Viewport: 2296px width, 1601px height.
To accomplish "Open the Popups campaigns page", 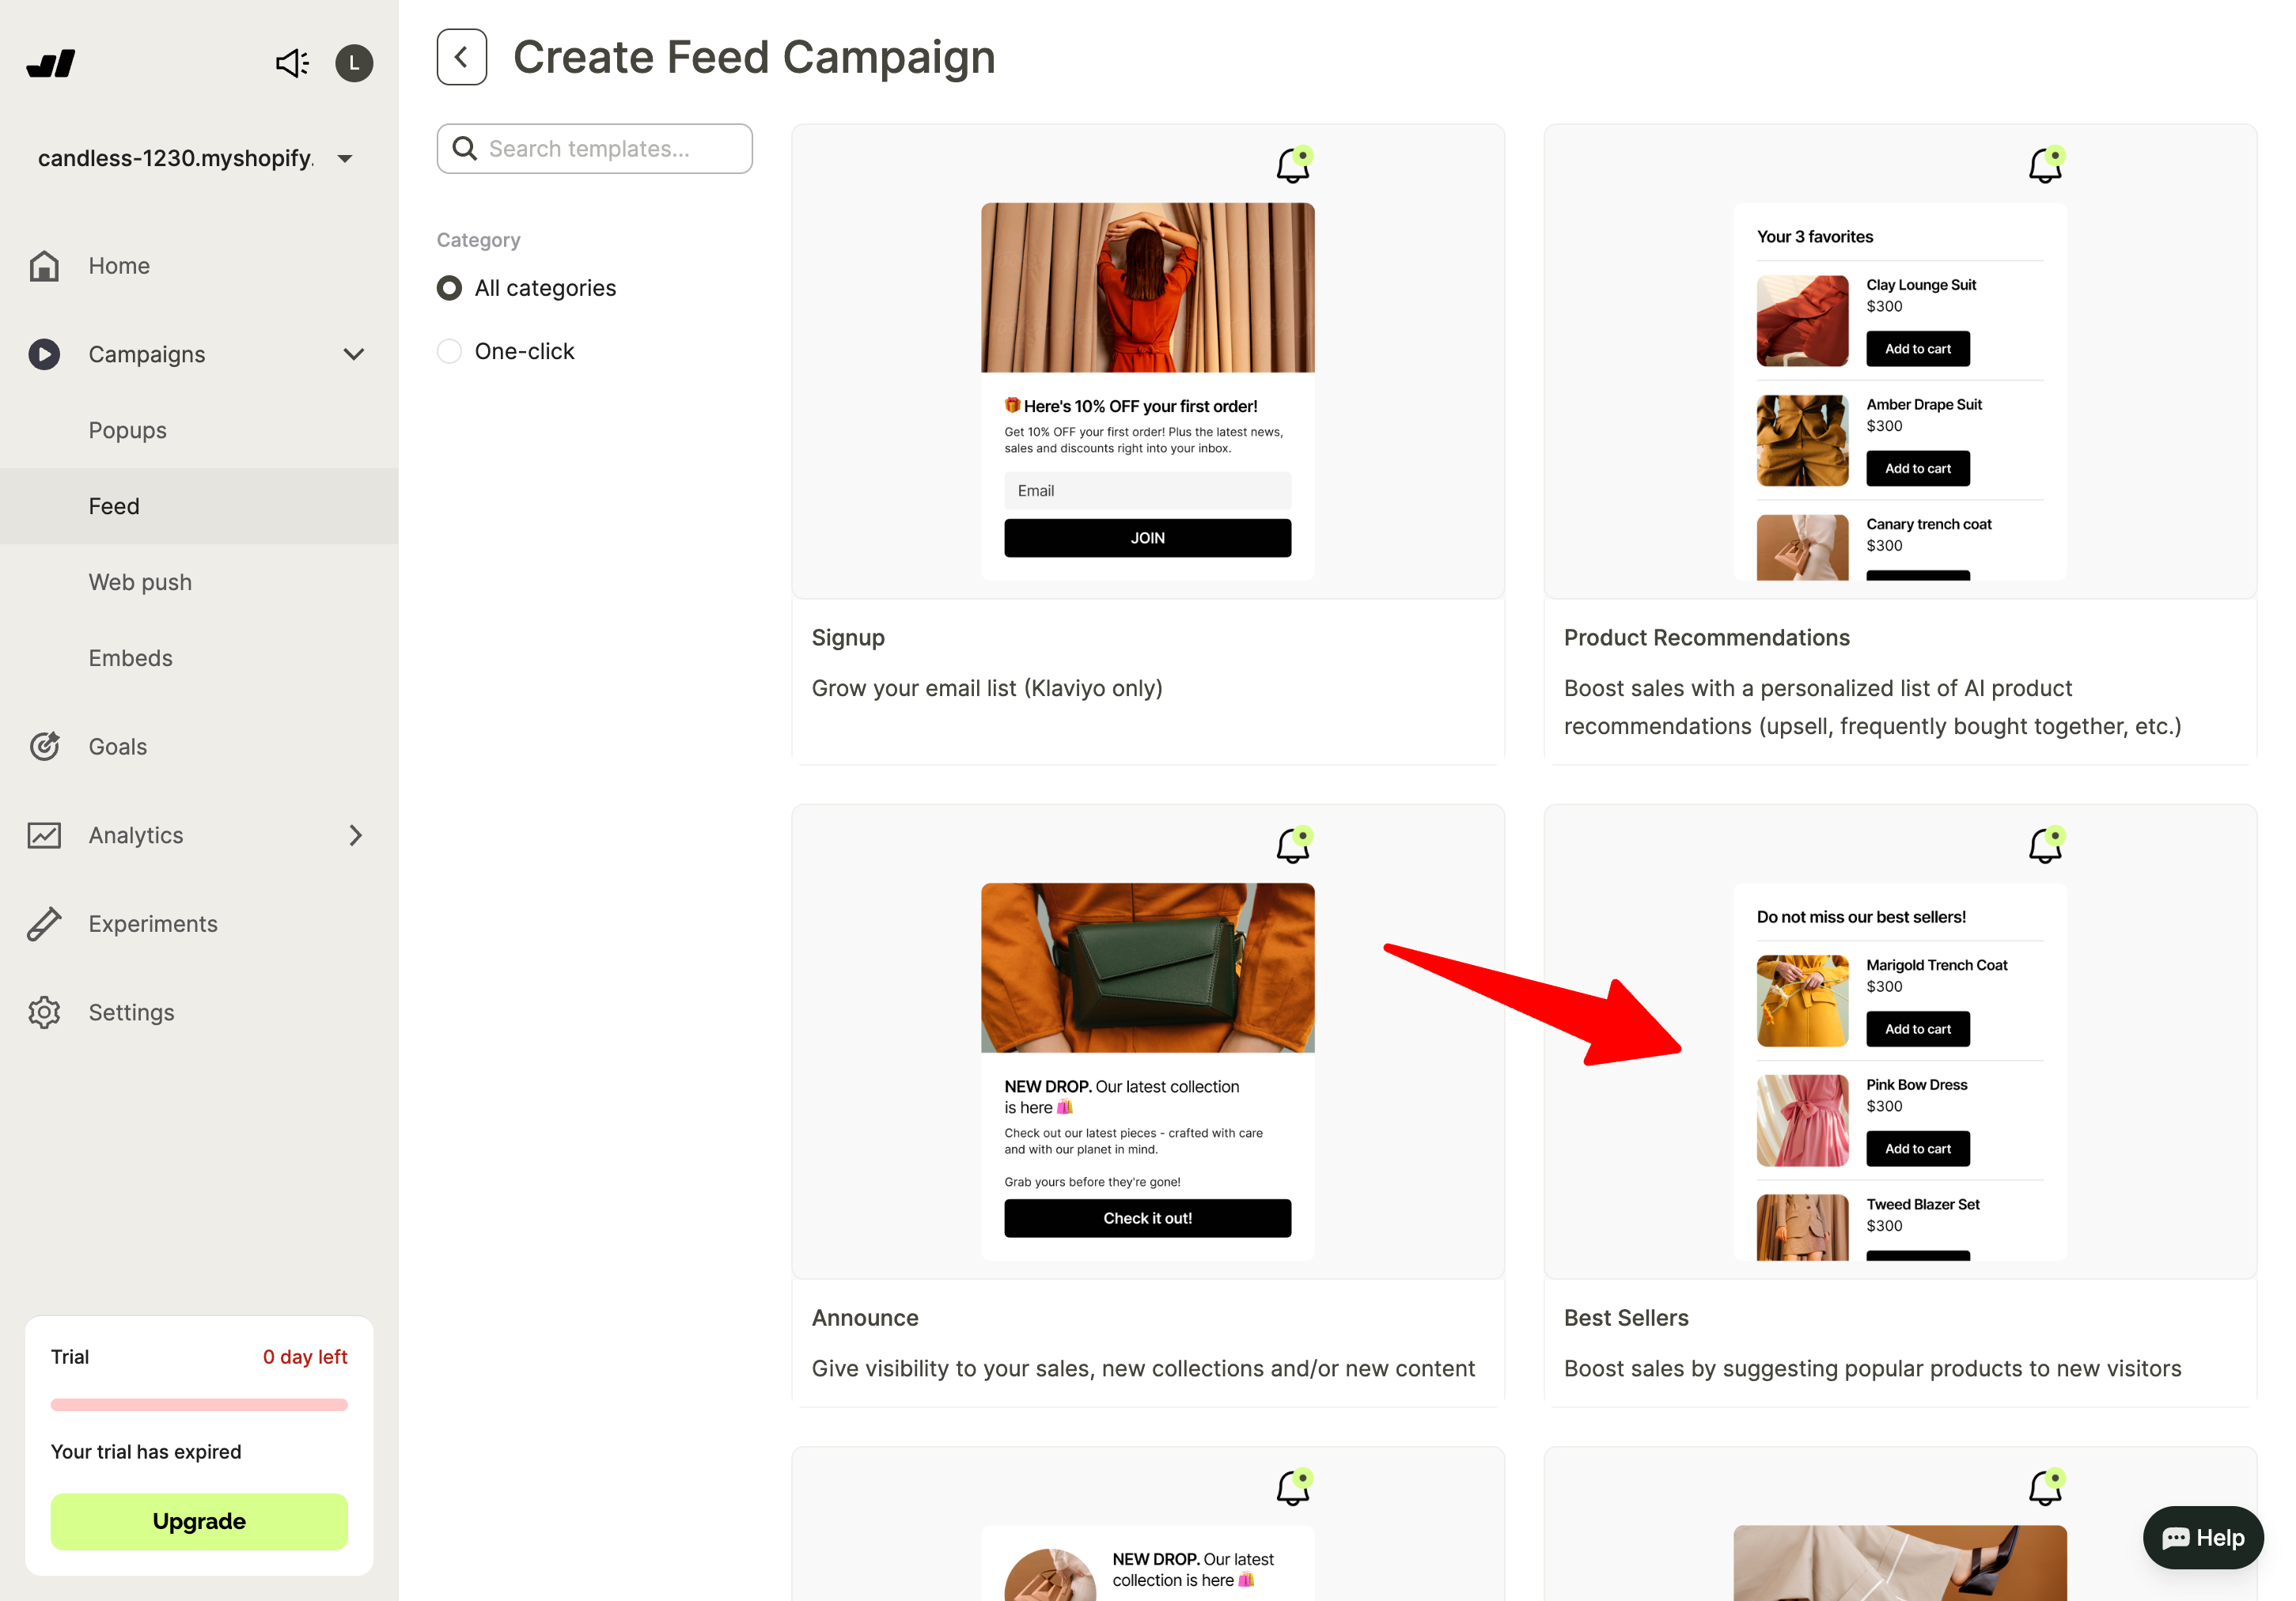I will coord(128,430).
